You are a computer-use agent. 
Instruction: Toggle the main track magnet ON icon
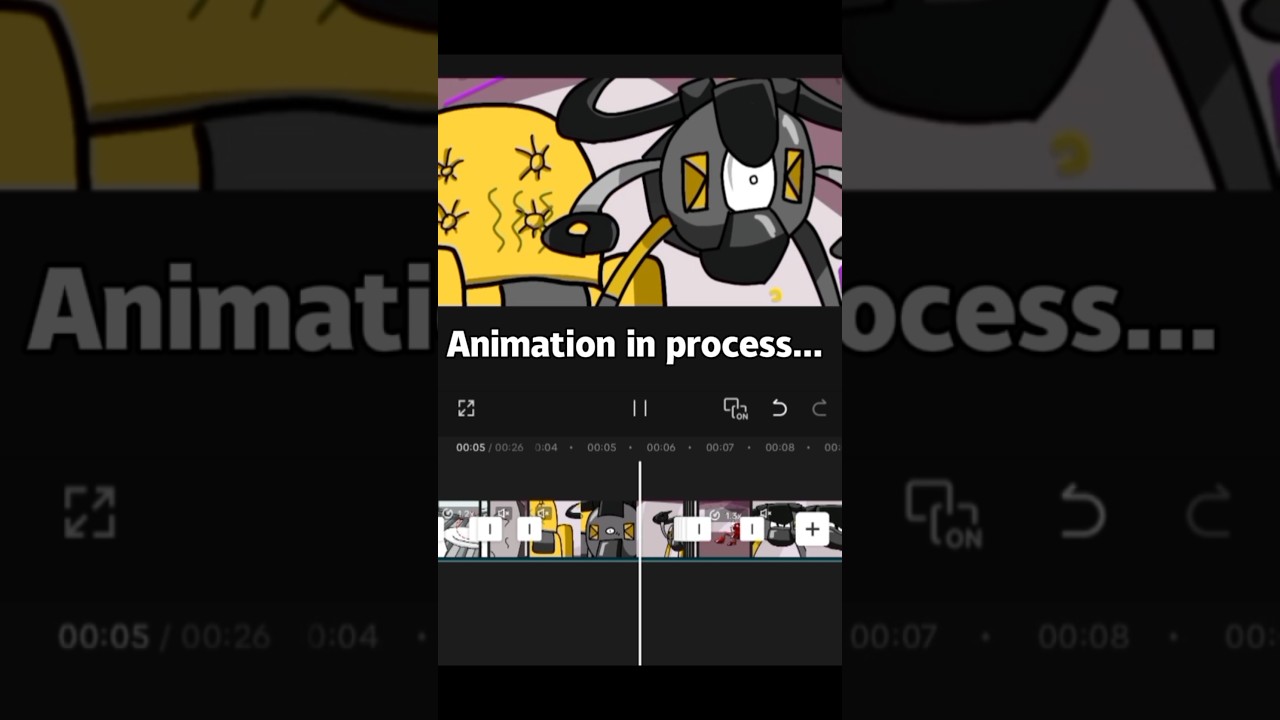click(736, 408)
